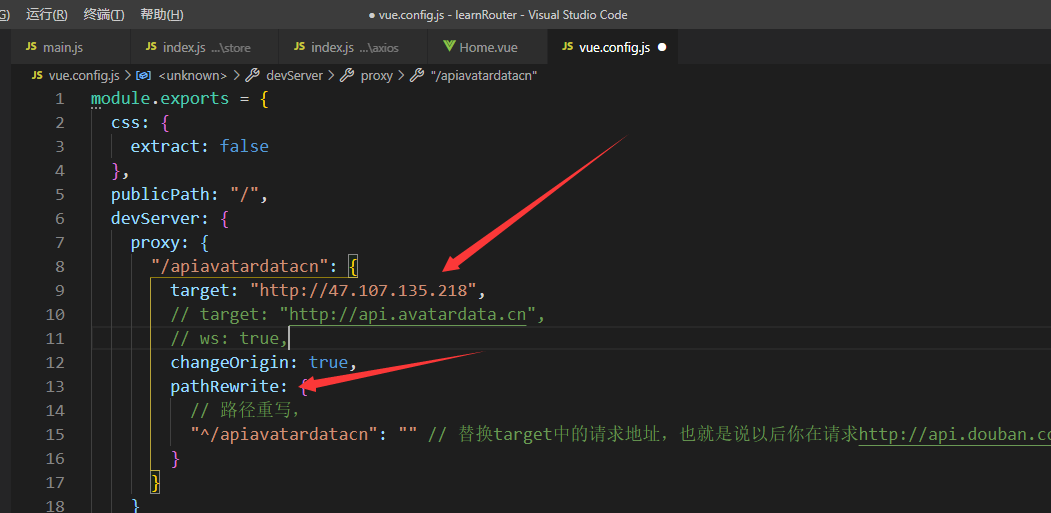Click the wrench icon before "/apiavatardatacn" breadcrumb
Screen dimensions: 1051x513
[x=417, y=76]
